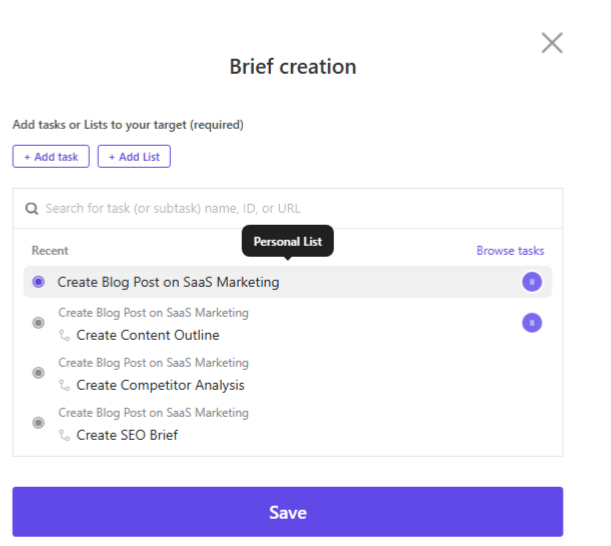This screenshot has height=546, width=611.
Task: Close the Brief creation dialog
Action: point(551,42)
